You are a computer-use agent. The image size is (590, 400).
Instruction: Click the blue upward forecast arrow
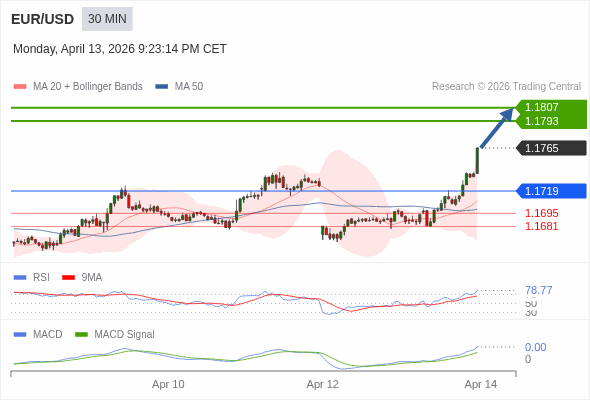pos(496,128)
